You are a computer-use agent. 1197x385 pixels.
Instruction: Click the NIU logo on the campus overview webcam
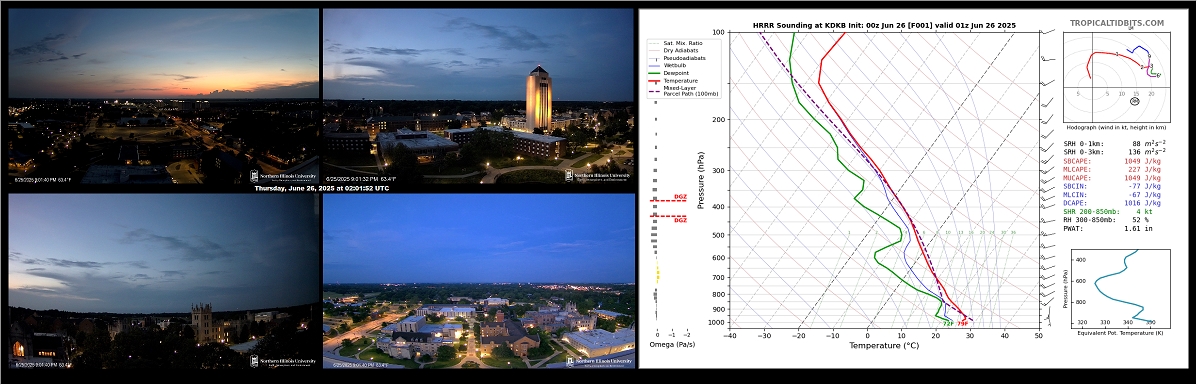(598, 361)
